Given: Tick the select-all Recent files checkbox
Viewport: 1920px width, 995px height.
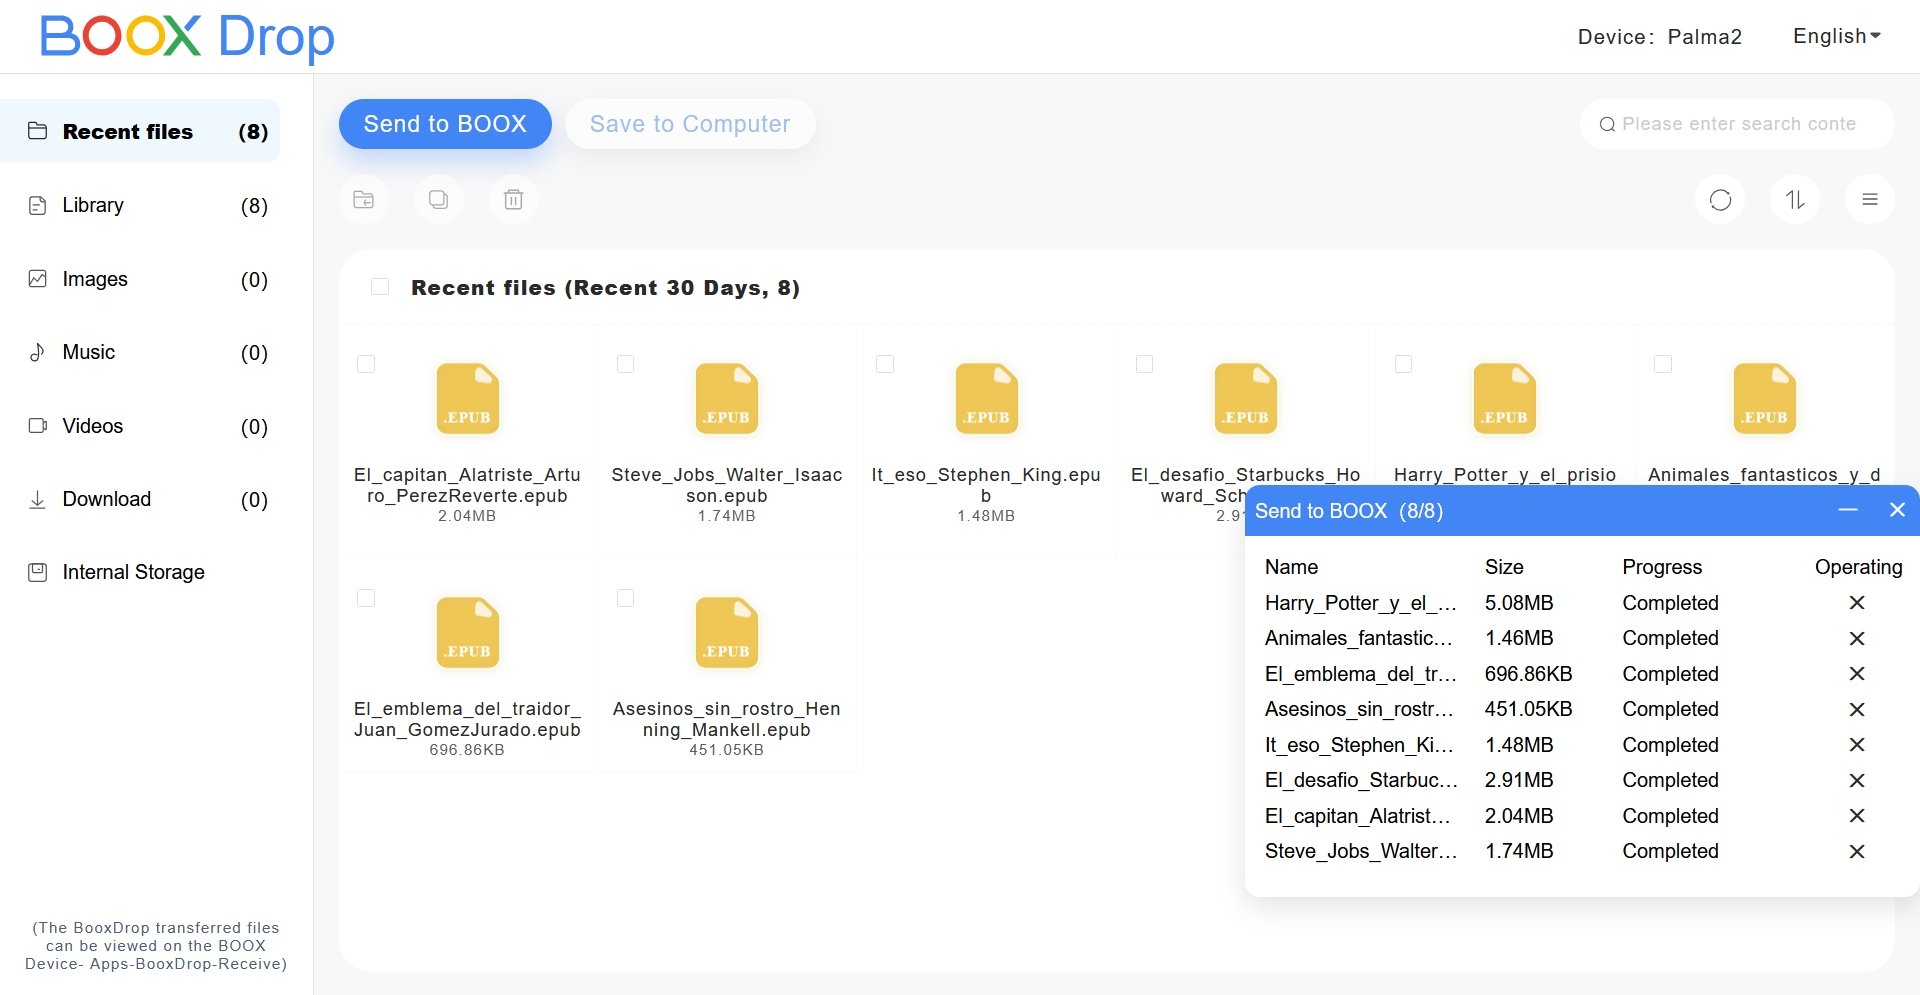Looking at the screenshot, I should click(380, 287).
